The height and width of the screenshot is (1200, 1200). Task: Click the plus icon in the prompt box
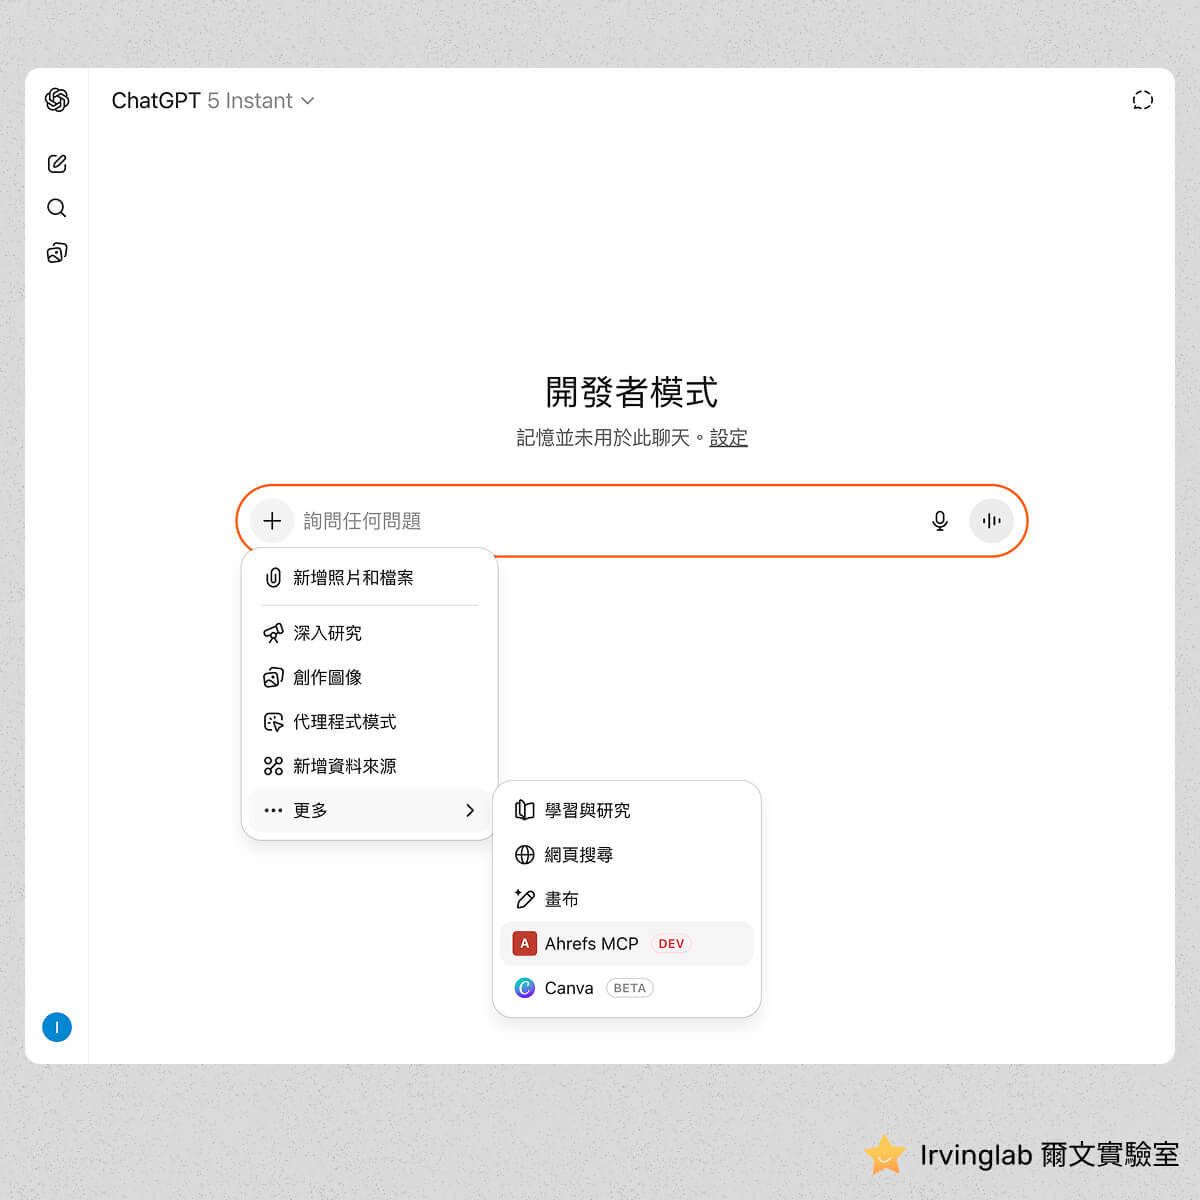click(x=272, y=521)
